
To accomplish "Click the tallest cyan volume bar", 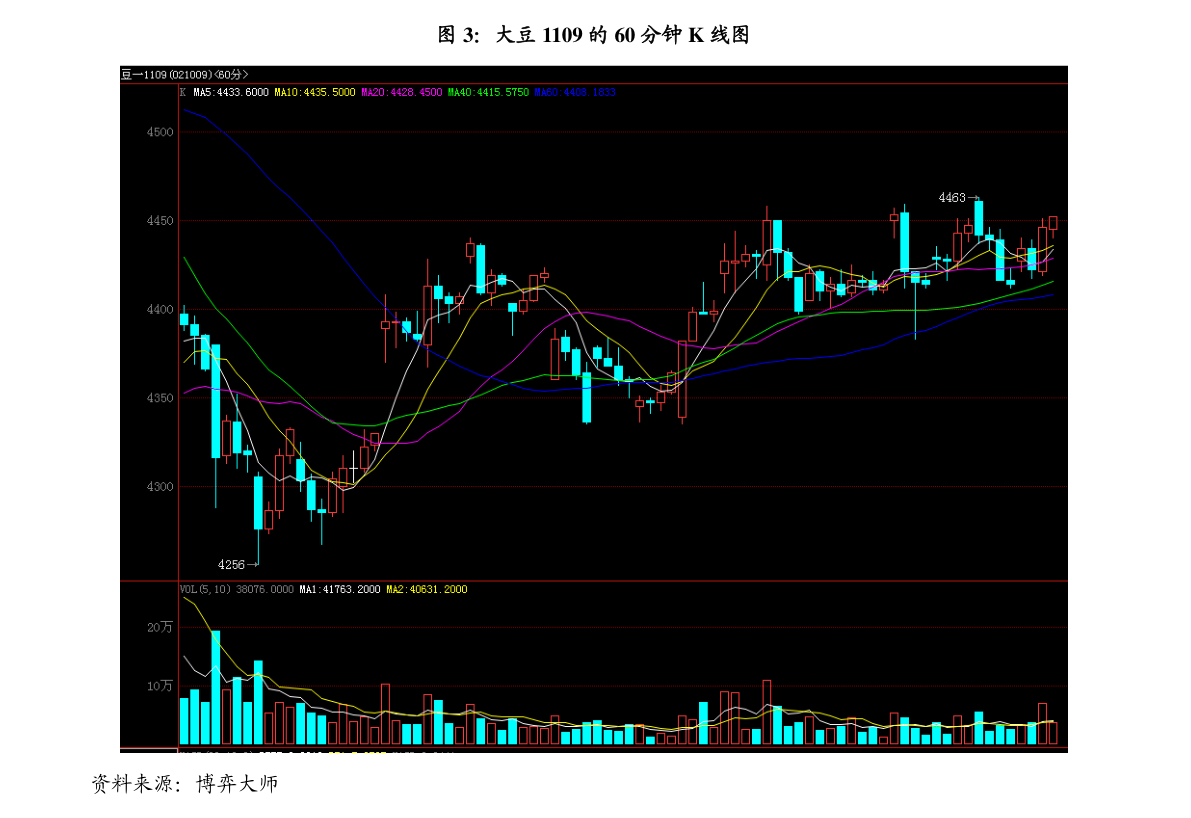I will [x=215, y=688].
